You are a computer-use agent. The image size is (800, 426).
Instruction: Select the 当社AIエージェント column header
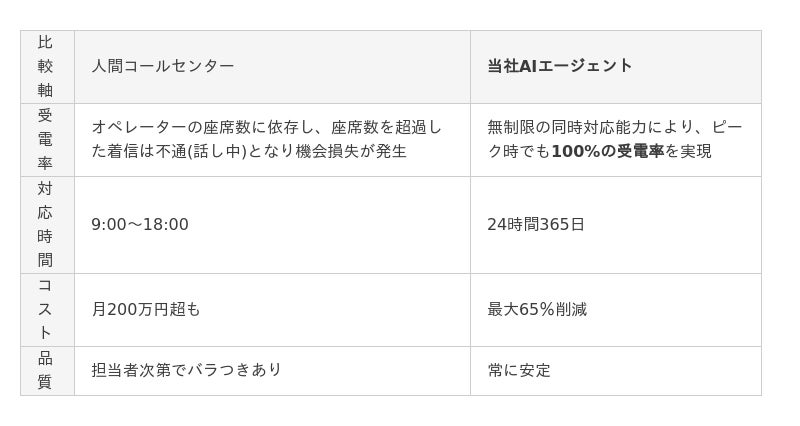(x=616, y=67)
